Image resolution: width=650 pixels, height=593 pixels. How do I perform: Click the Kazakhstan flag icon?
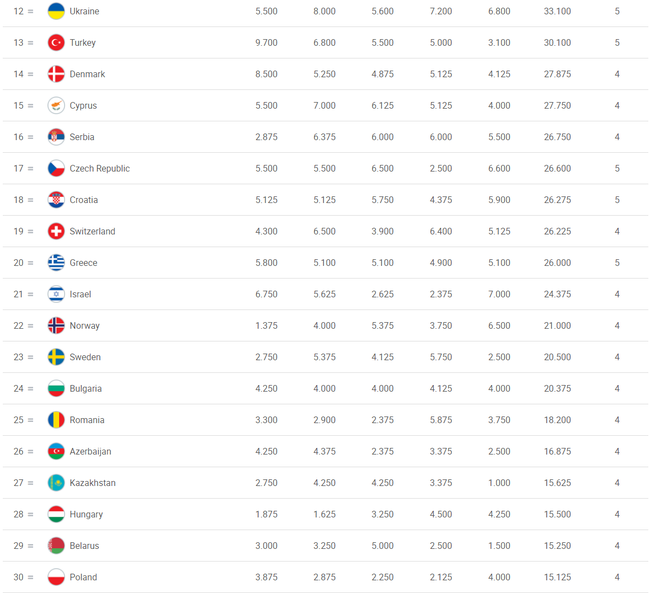point(56,483)
